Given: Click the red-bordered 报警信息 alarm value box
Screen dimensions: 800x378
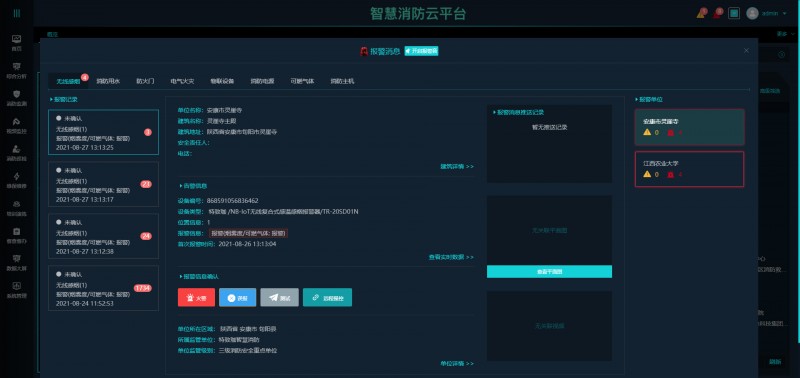Looking at the screenshot, I should point(248,233).
